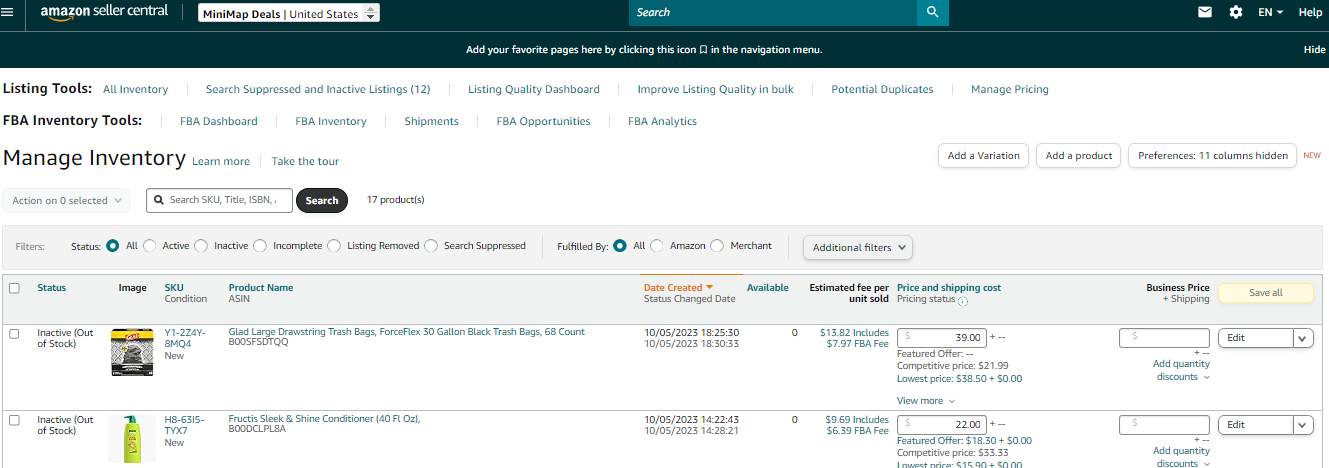The image size is (1329, 468).
Task: Expand Add quantity discounts for Glad Trash Bags
Action: coord(1181,371)
